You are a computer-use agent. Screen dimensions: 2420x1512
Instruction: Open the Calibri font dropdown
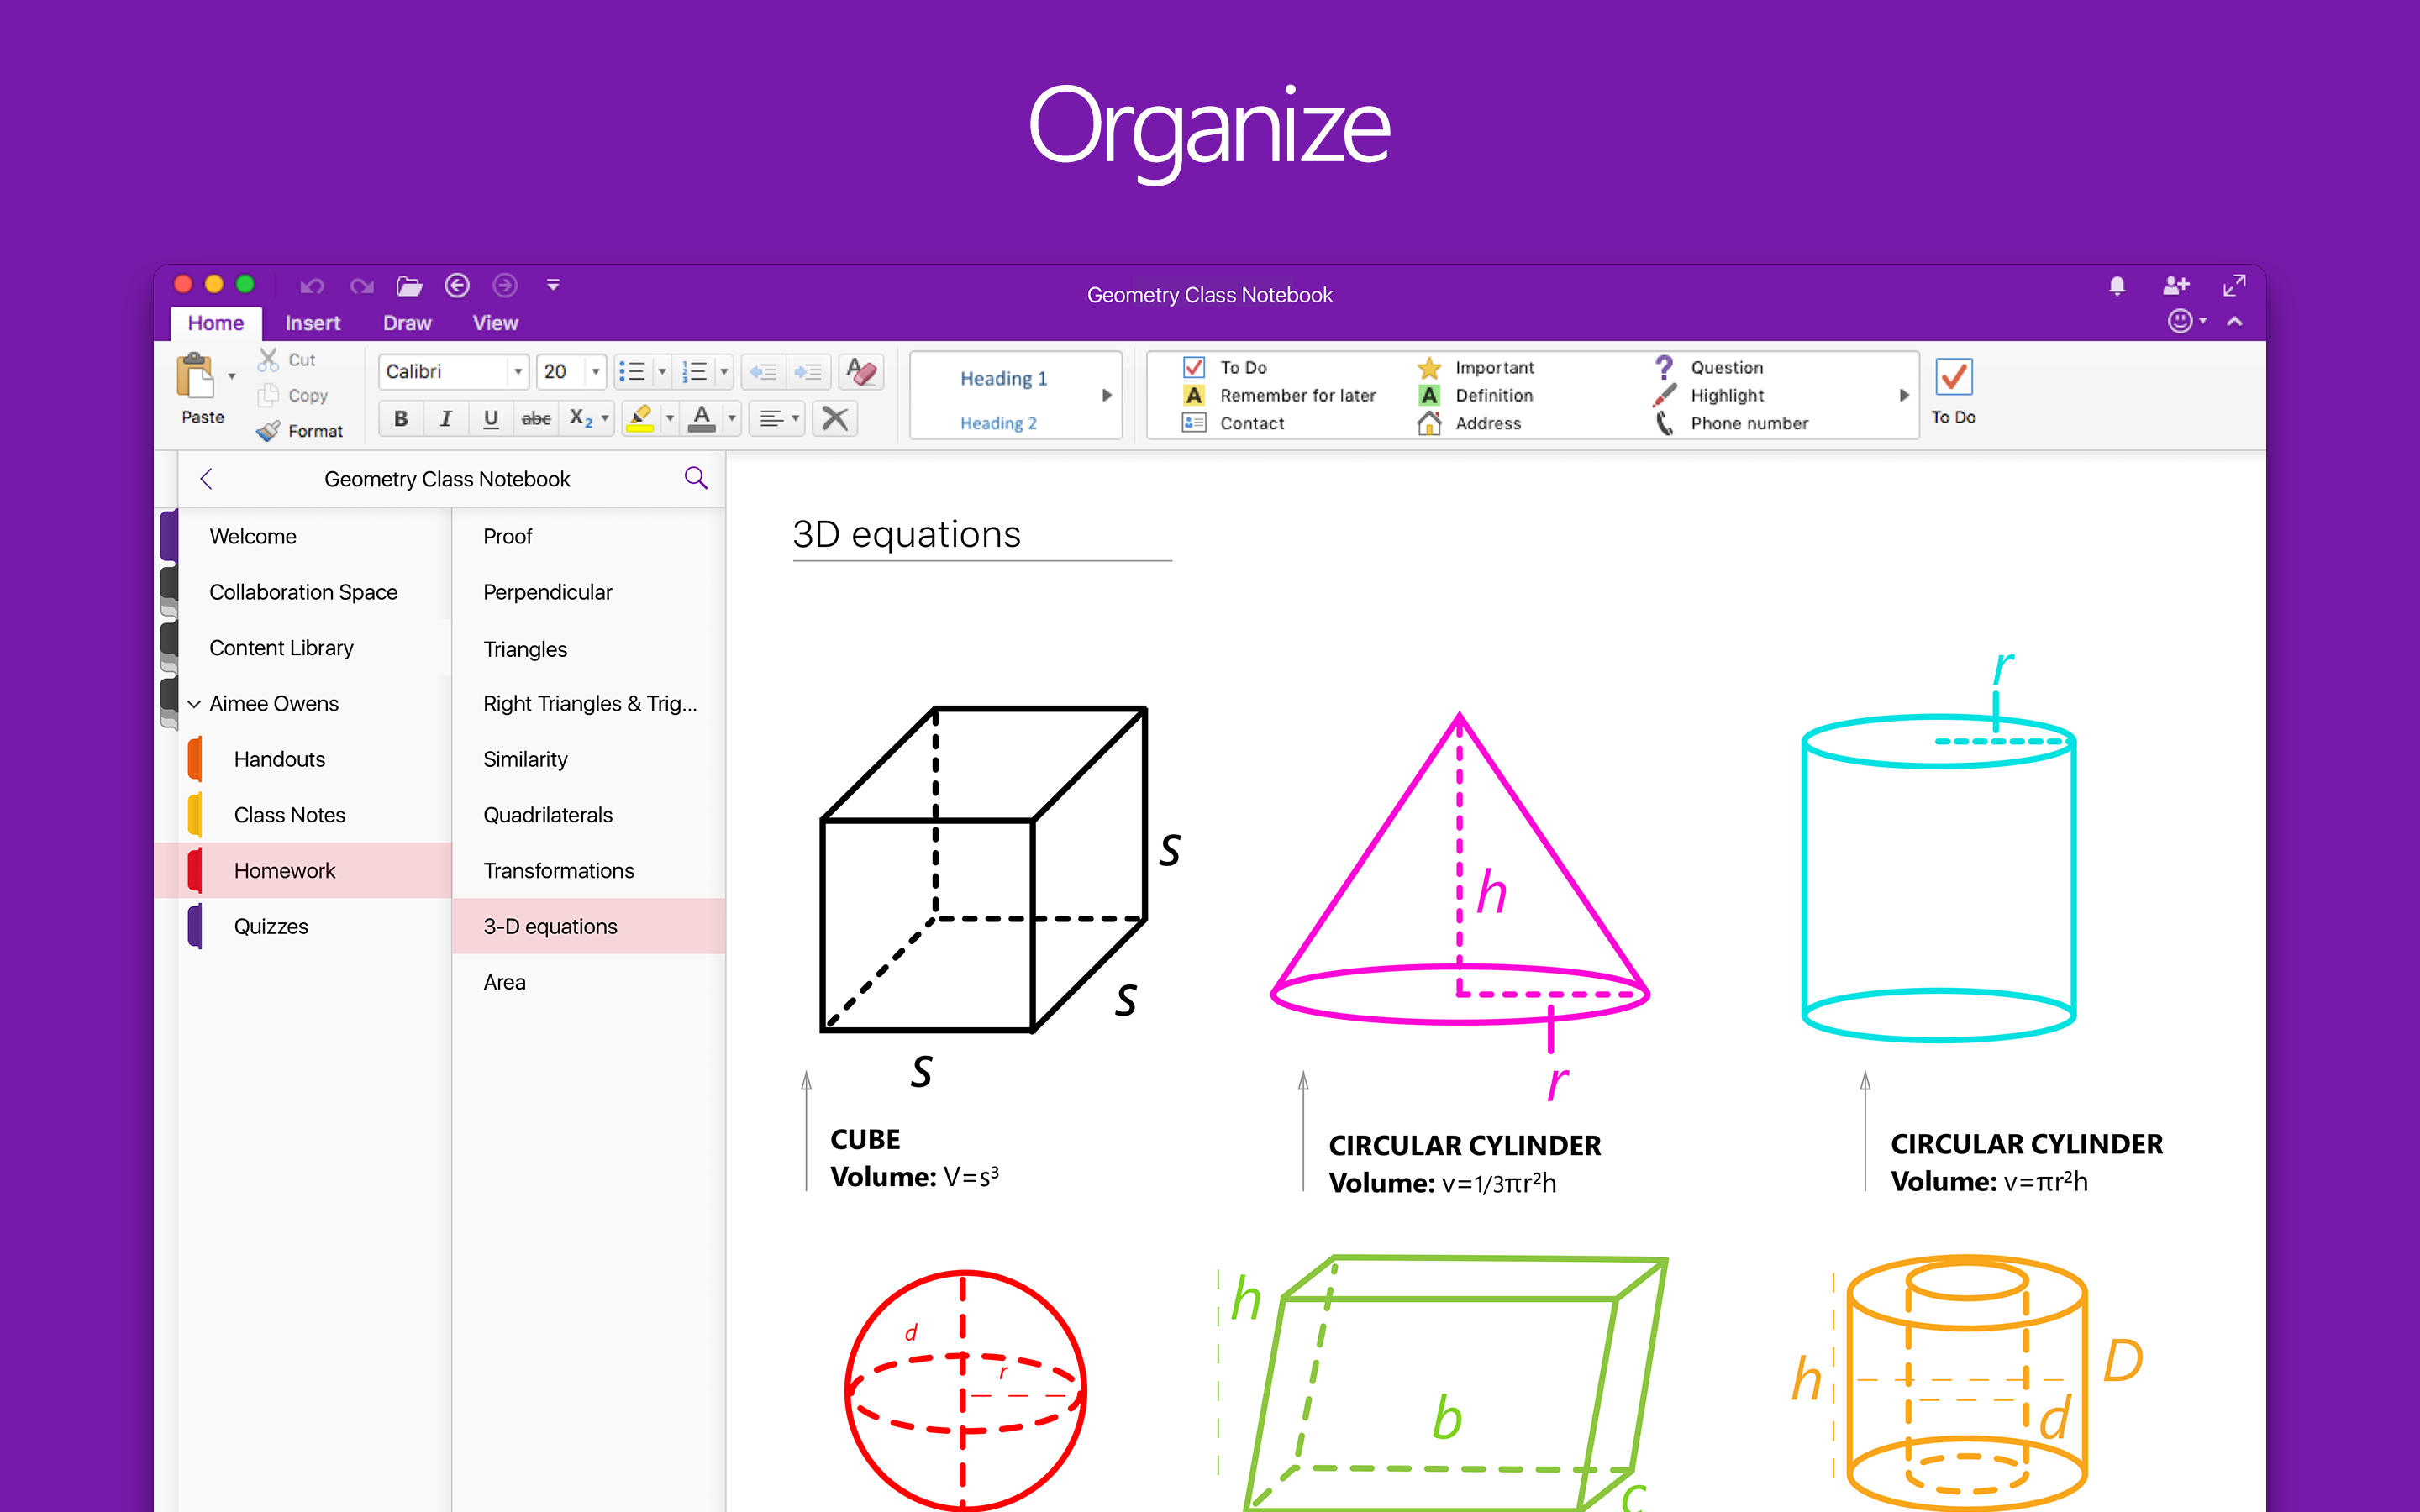(x=518, y=371)
